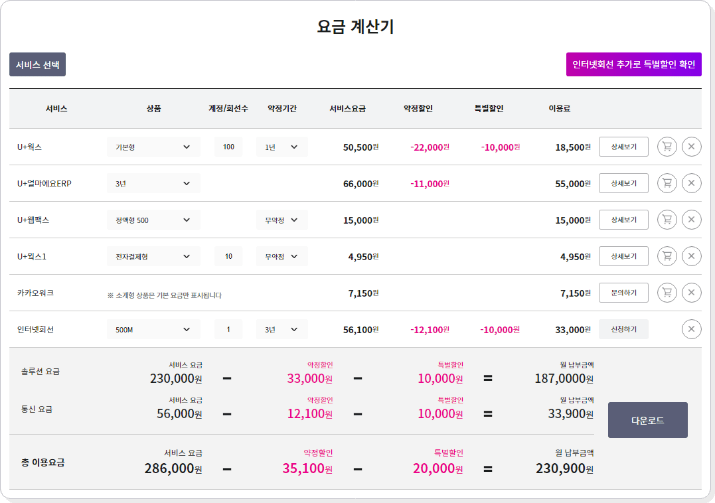Click U+웹팩스 usage fee 15,000원
This screenshot has width=715, height=503.
(x=573, y=220)
